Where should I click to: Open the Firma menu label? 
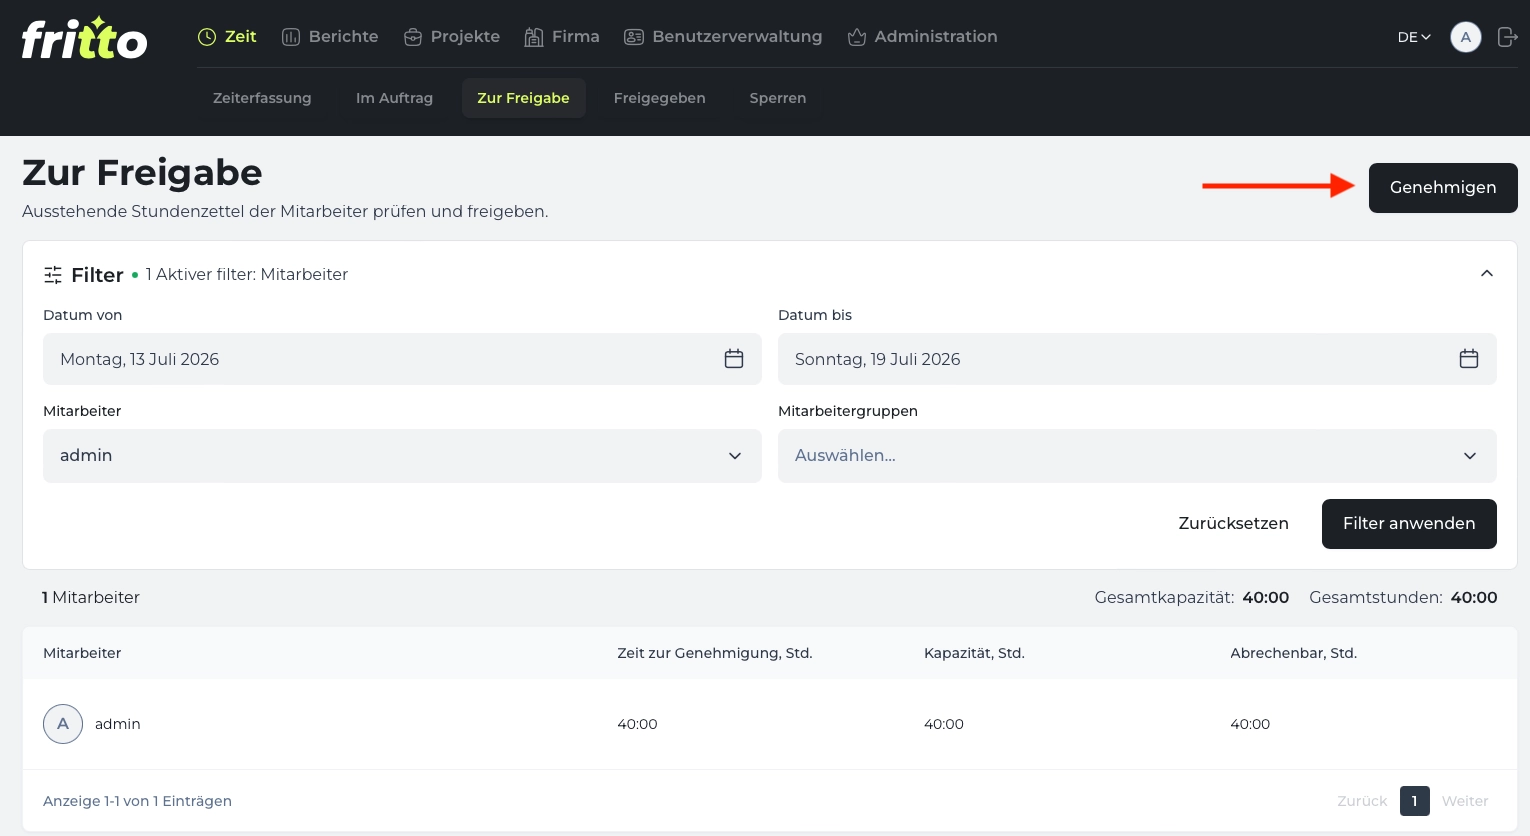[576, 37]
